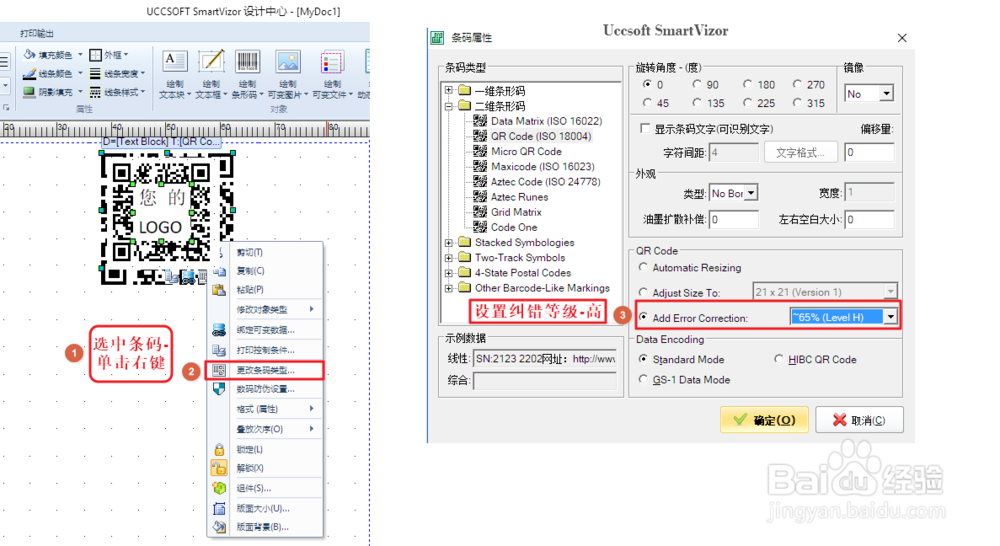Expand the 一维条形码 tree folder
The height and width of the screenshot is (546, 1000).
pos(449,91)
